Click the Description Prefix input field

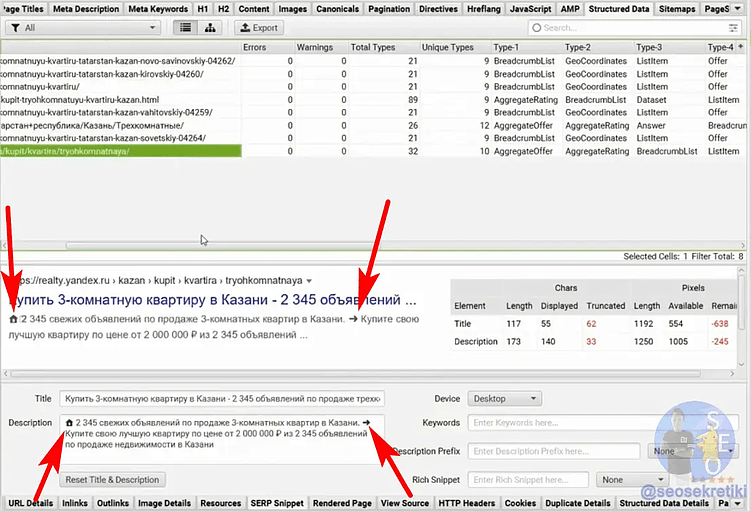(554, 451)
